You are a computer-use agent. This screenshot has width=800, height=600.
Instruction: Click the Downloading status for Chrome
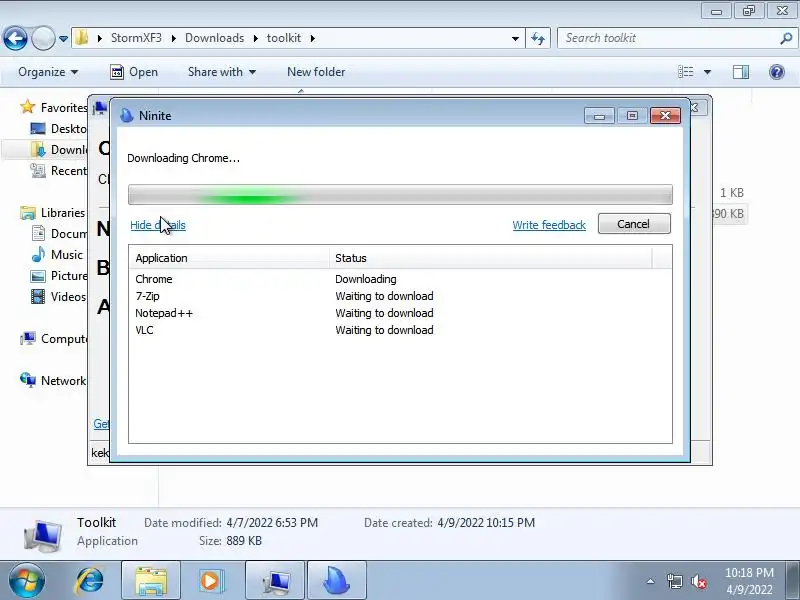(x=366, y=279)
